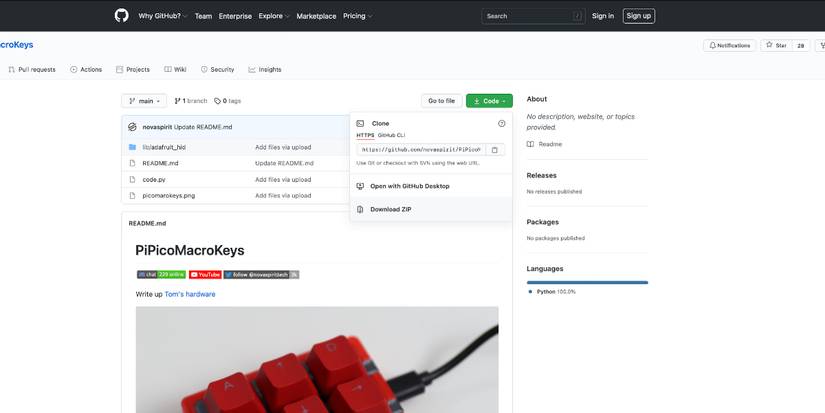Choose Open with GitHub Desktop
825x413 pixels.
pos(430,186)
